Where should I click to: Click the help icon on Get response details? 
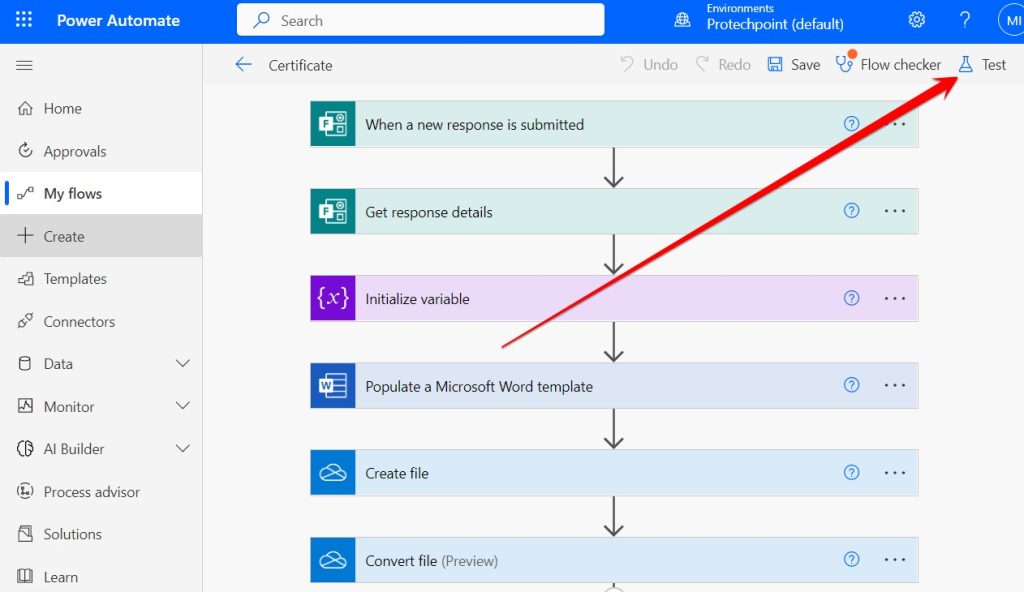tap(851, 211)
